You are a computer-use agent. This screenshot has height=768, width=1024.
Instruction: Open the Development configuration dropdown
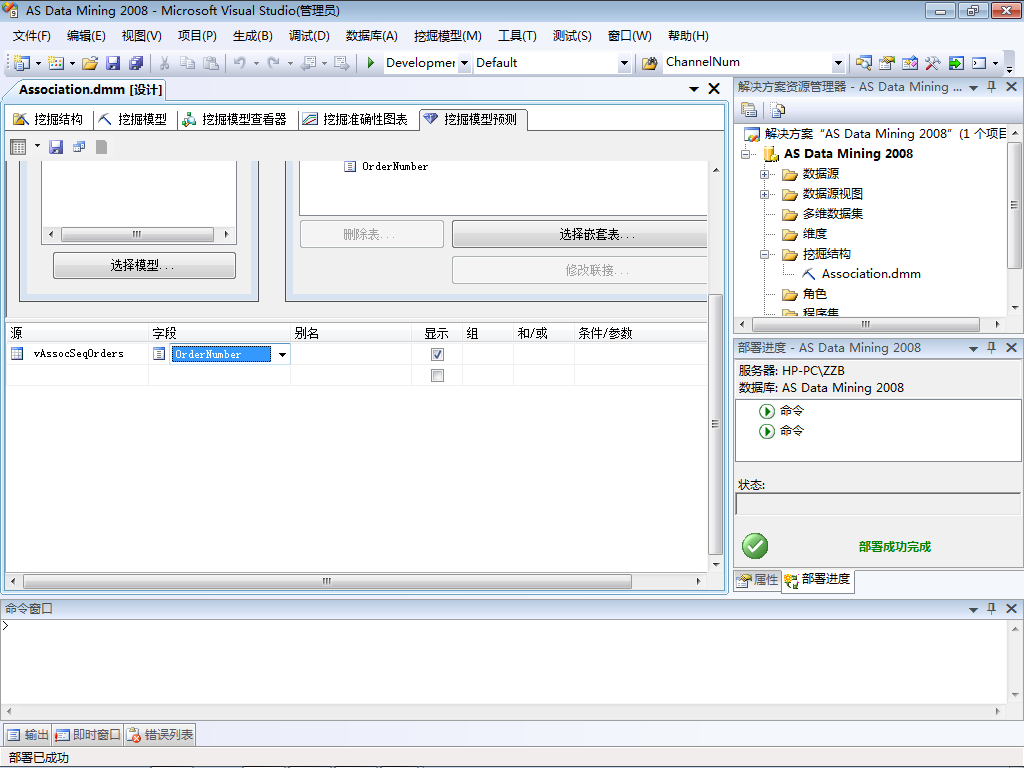[x=464, y=63]
